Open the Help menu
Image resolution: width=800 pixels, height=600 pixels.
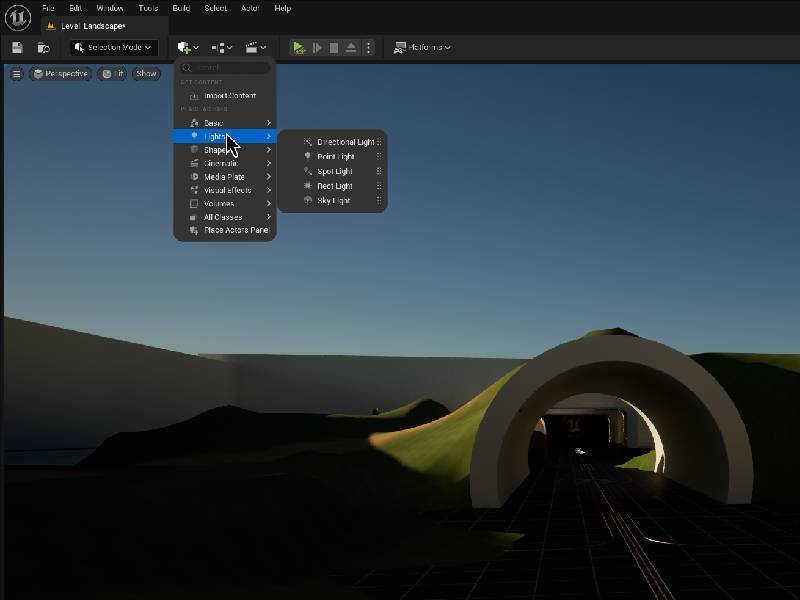coord(283,8)
